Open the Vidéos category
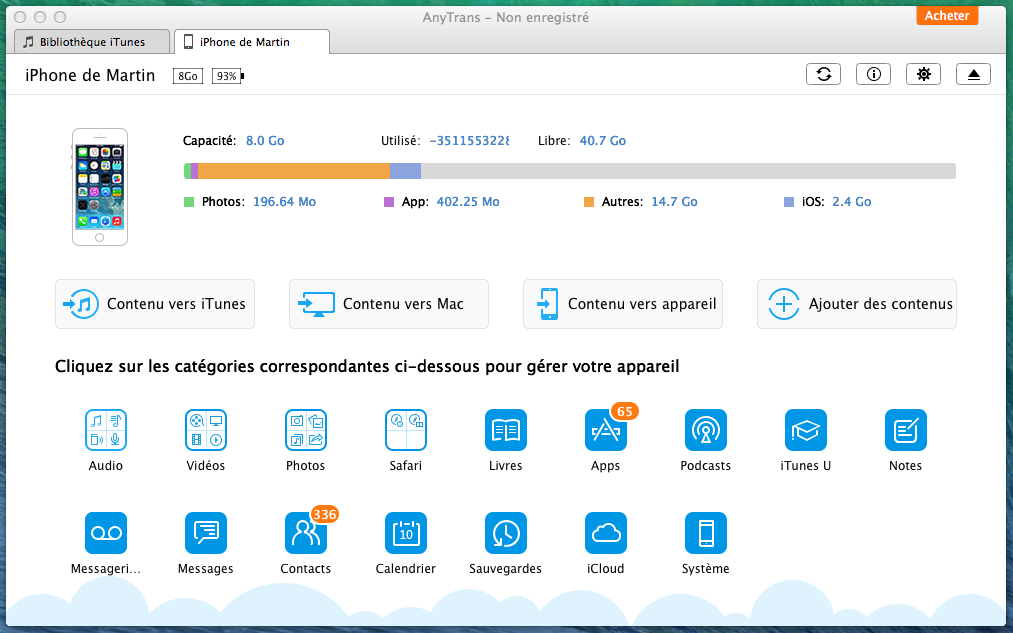 205,430
